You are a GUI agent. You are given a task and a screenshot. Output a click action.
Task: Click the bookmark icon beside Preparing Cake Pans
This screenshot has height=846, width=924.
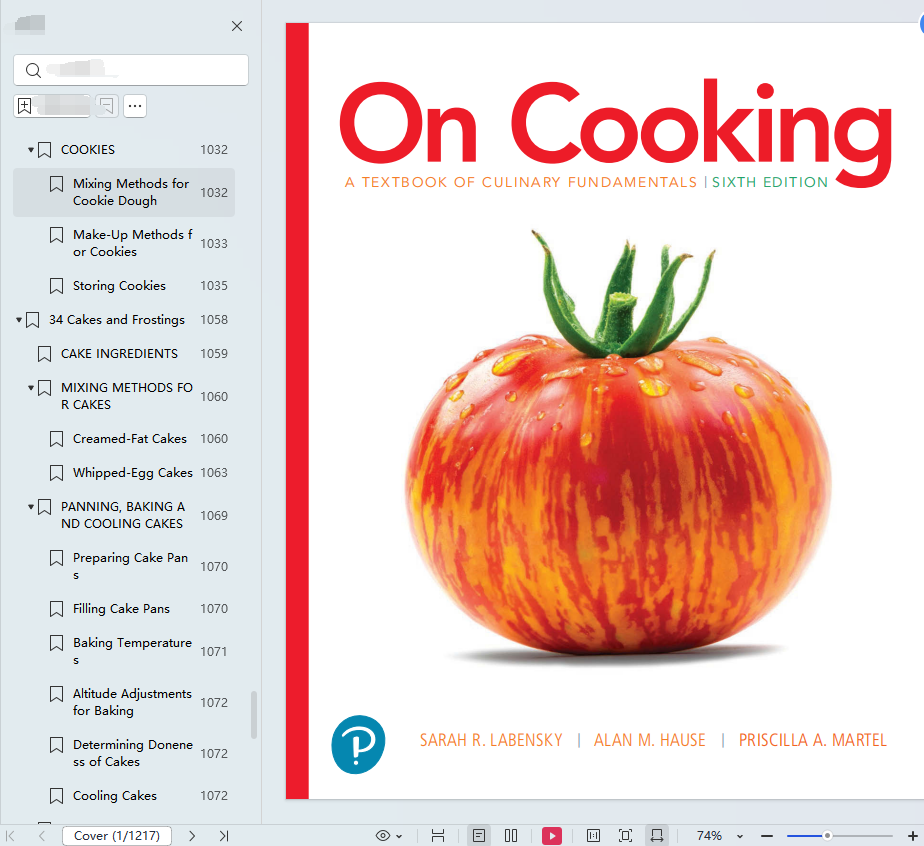click(56, 558)
